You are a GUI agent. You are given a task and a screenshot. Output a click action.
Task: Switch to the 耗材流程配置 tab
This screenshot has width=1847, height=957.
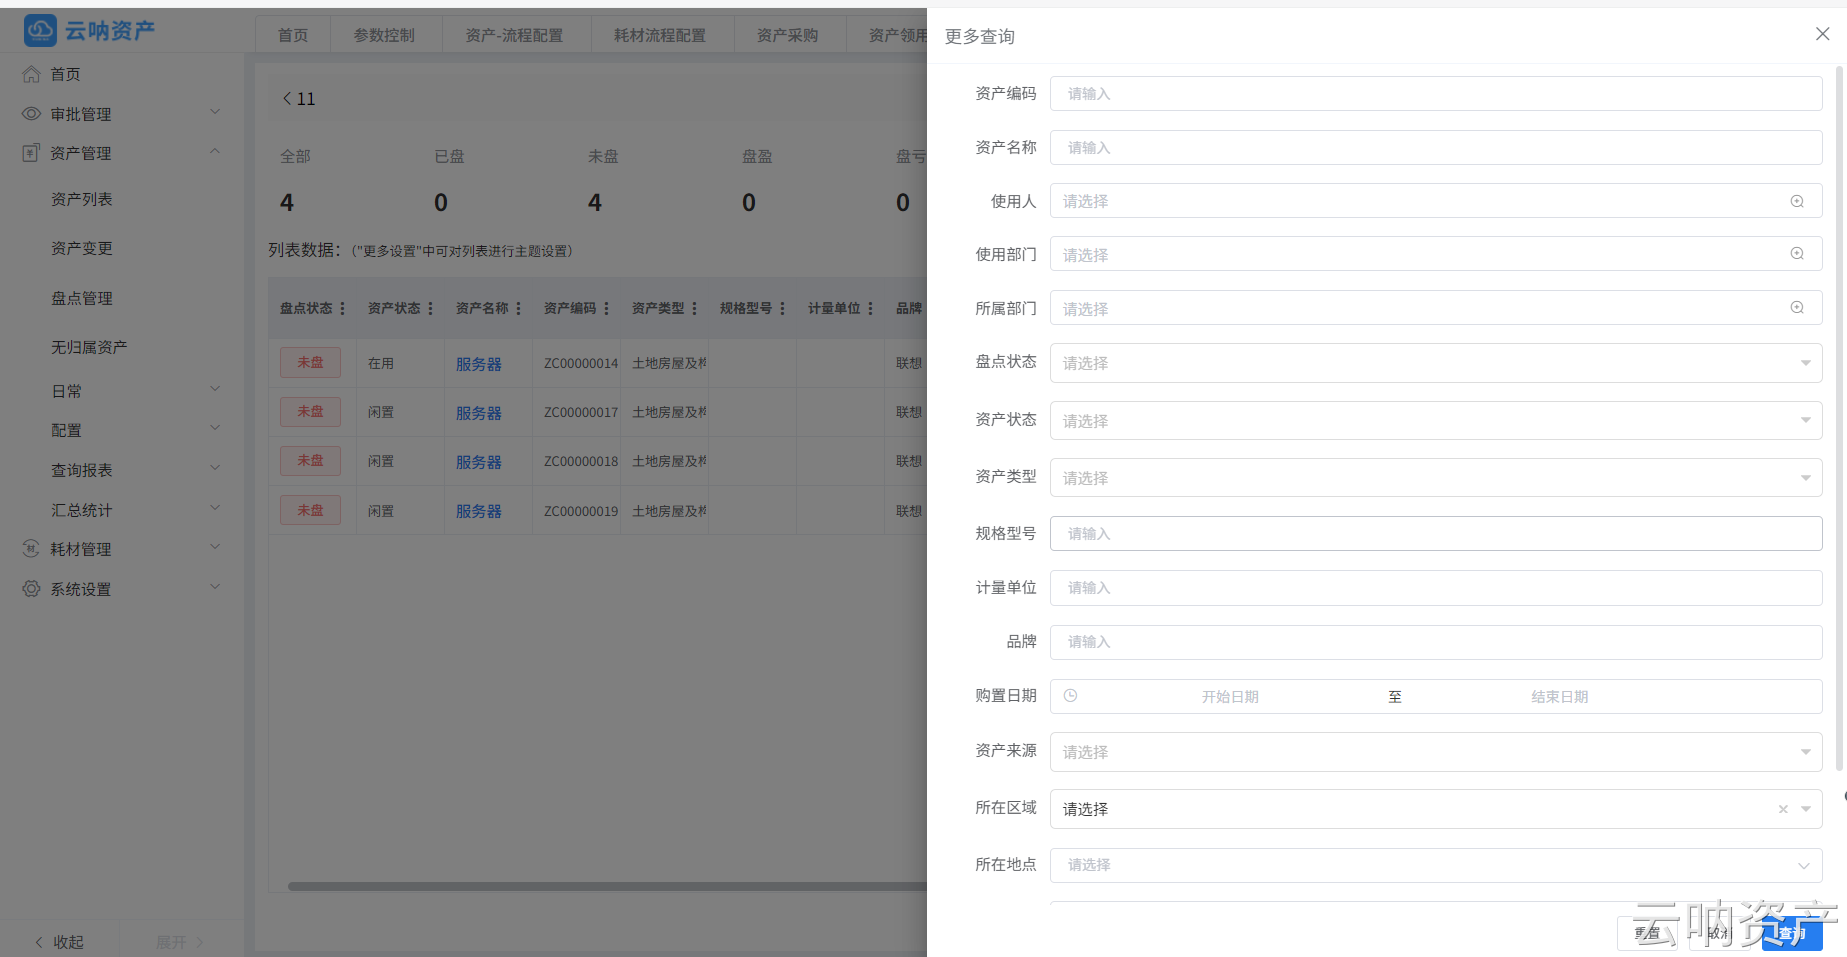point(660,35)
